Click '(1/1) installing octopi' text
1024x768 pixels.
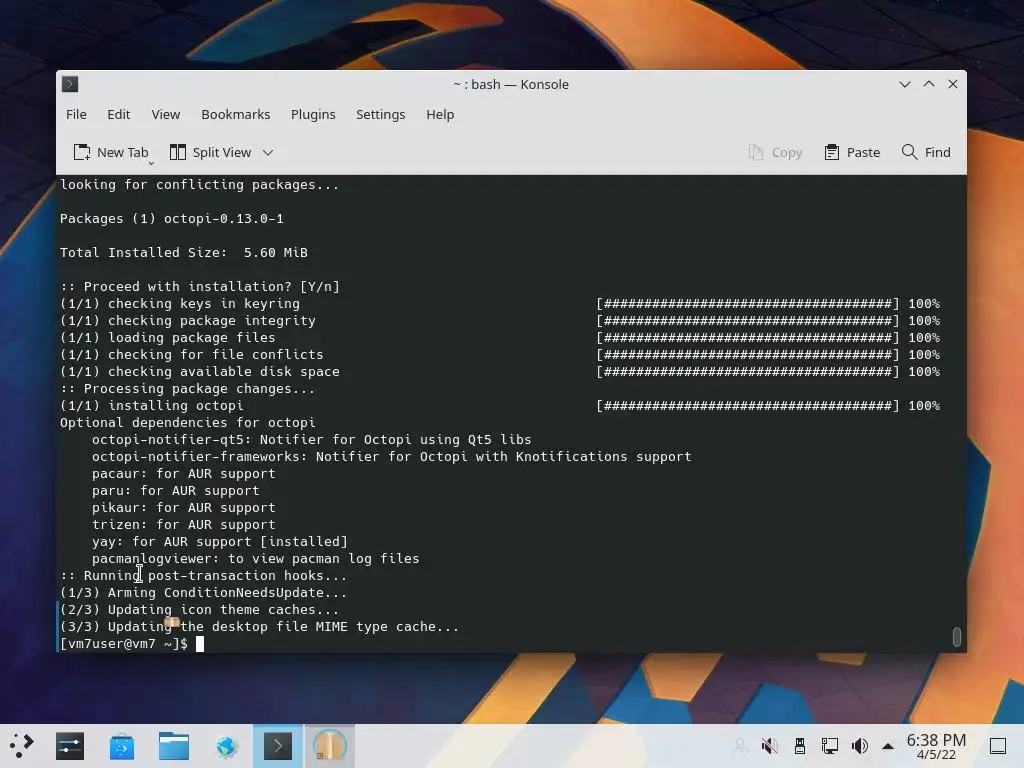152,406
